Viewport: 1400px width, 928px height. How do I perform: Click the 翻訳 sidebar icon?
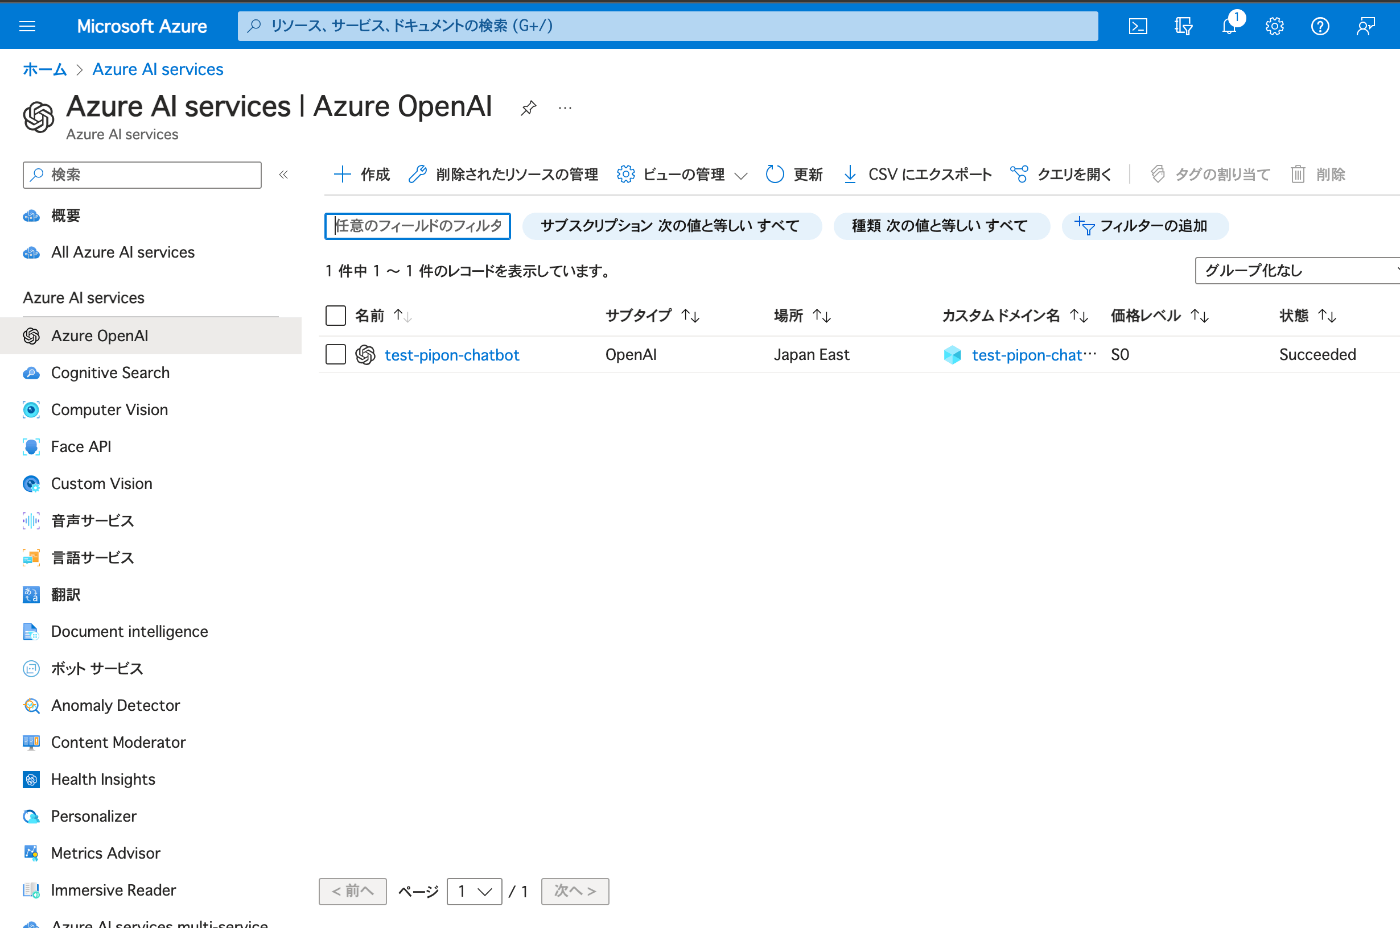click(31, 595)
